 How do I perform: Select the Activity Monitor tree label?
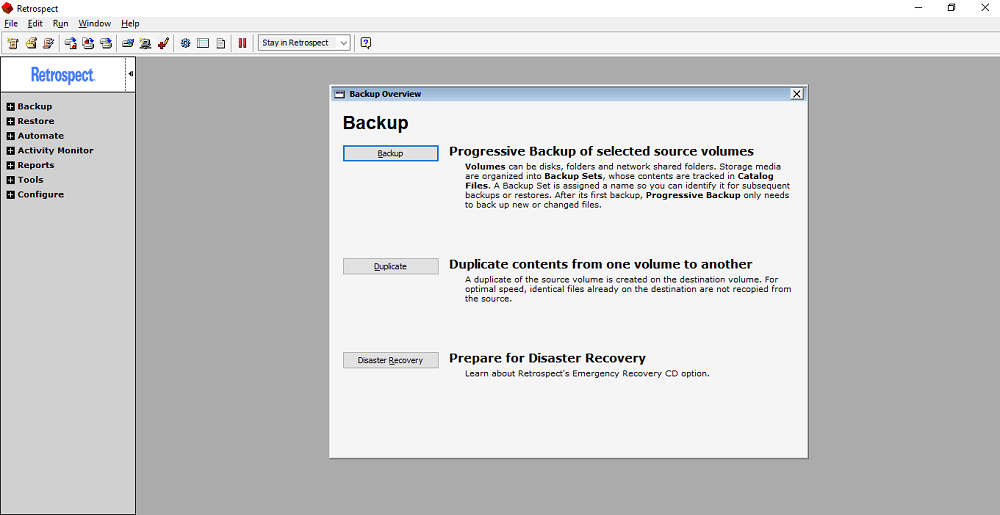[x=55, y=150]
